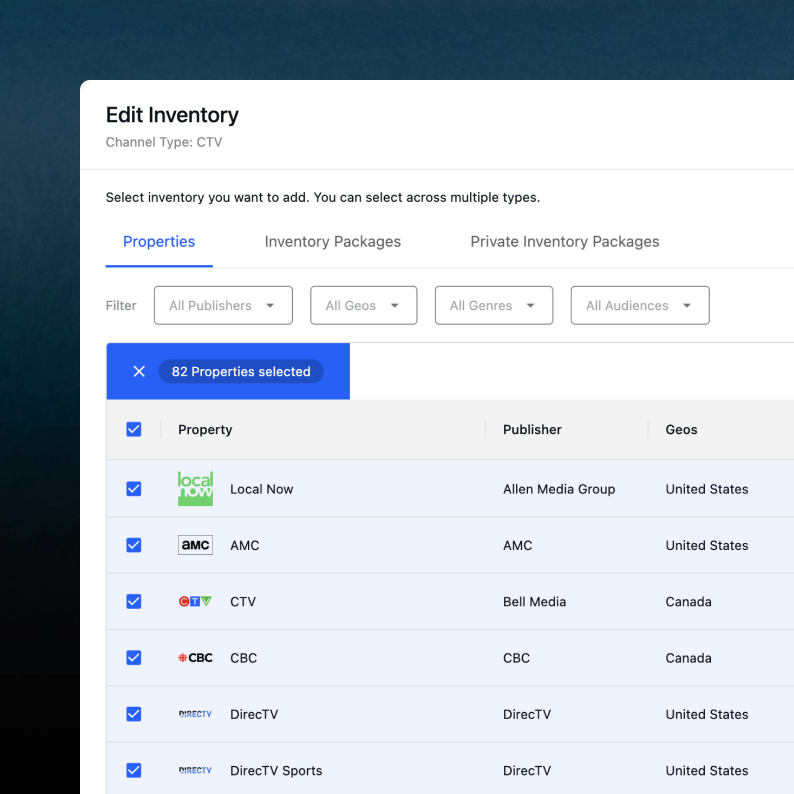This screenshot has height=794, width=794.
Task: Open the Private Inventory Packages tab
Action: (565, 242)
